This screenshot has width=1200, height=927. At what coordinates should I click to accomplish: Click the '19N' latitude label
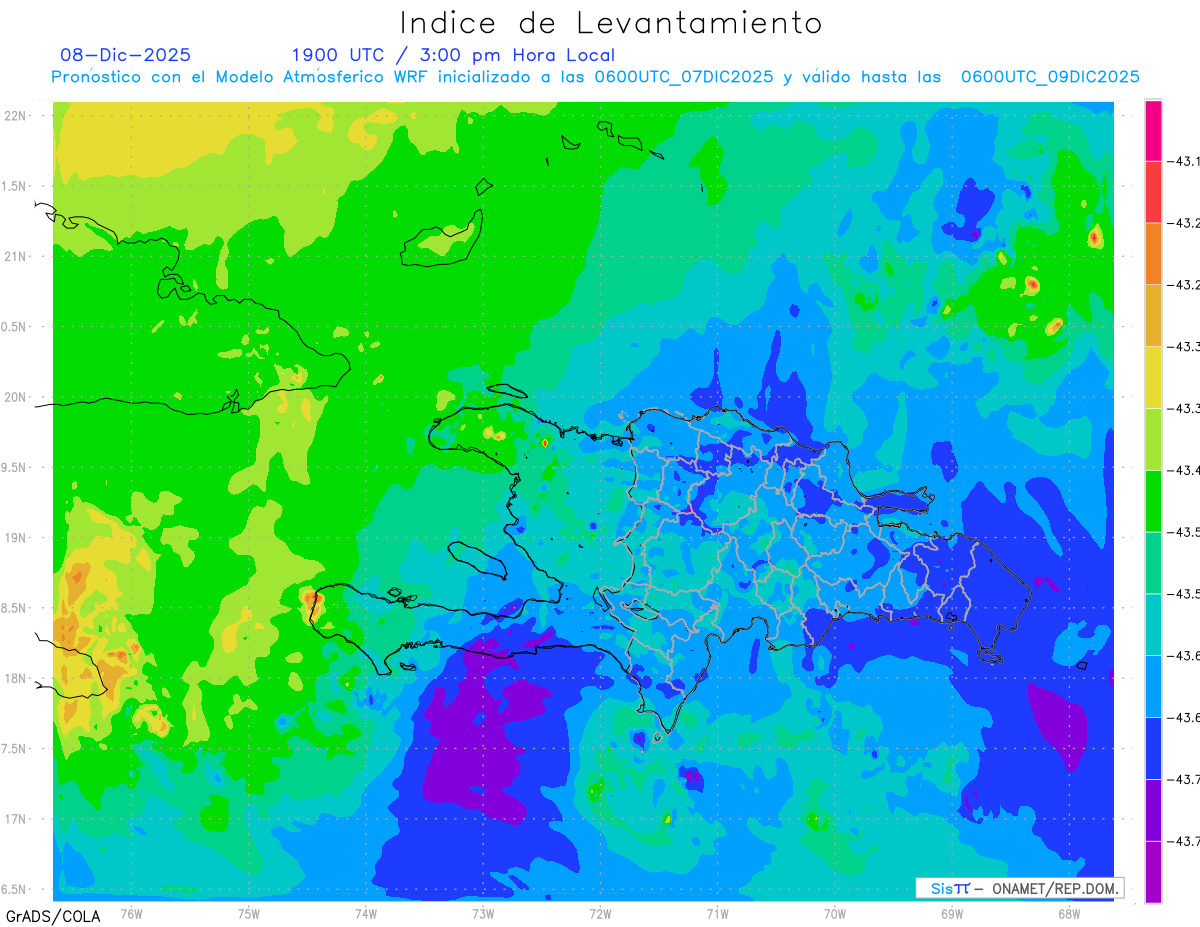(x=15, y=538)
